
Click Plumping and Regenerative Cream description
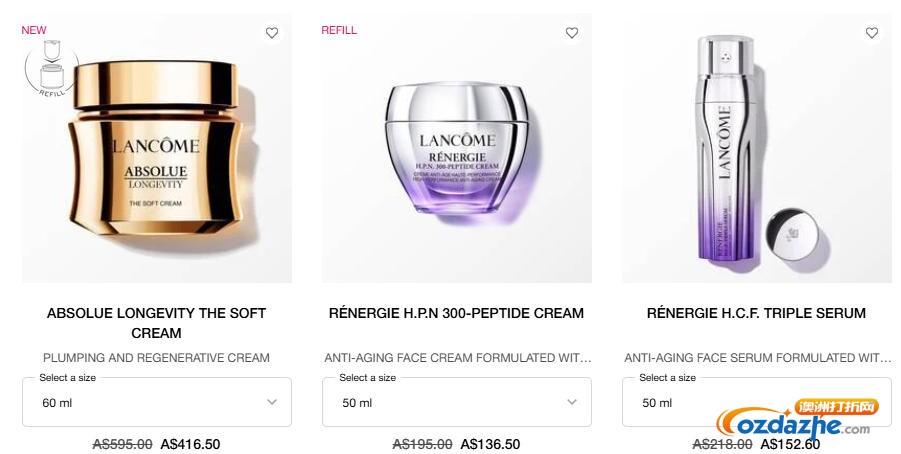pyautogui.click(x=156, y=357)
